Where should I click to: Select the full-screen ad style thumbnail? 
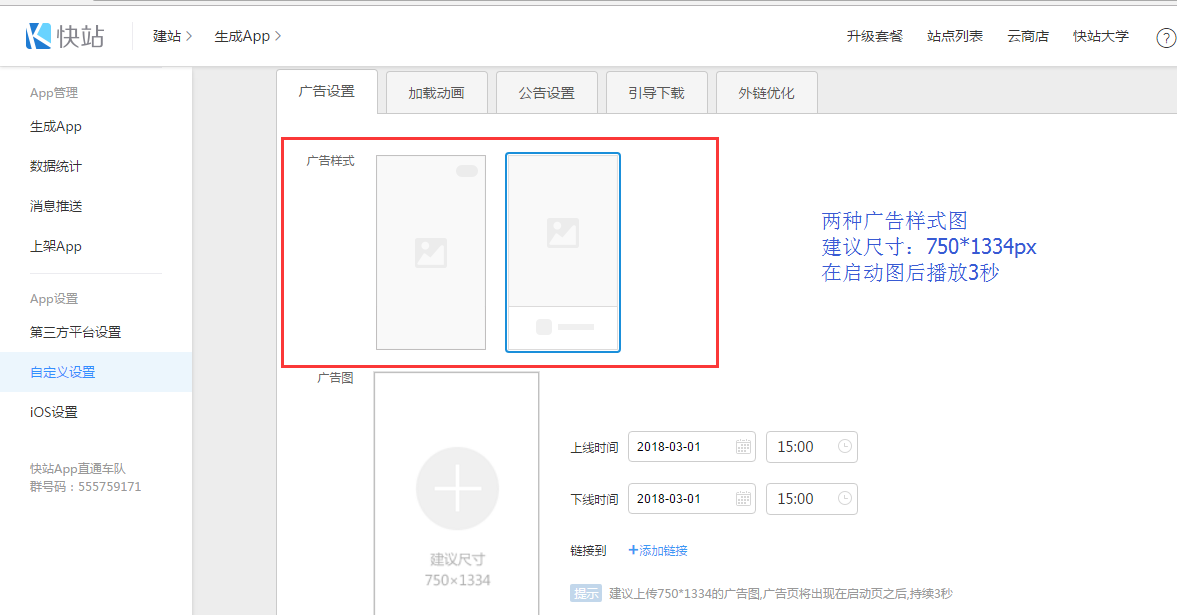point(431,252)
